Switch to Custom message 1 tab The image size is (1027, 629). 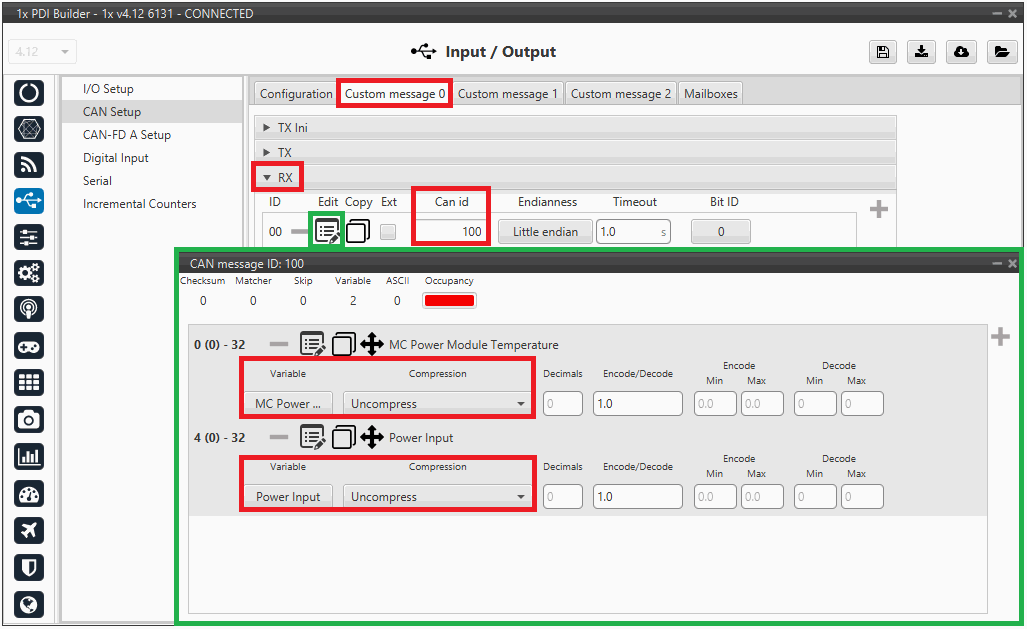click(508, 94)
